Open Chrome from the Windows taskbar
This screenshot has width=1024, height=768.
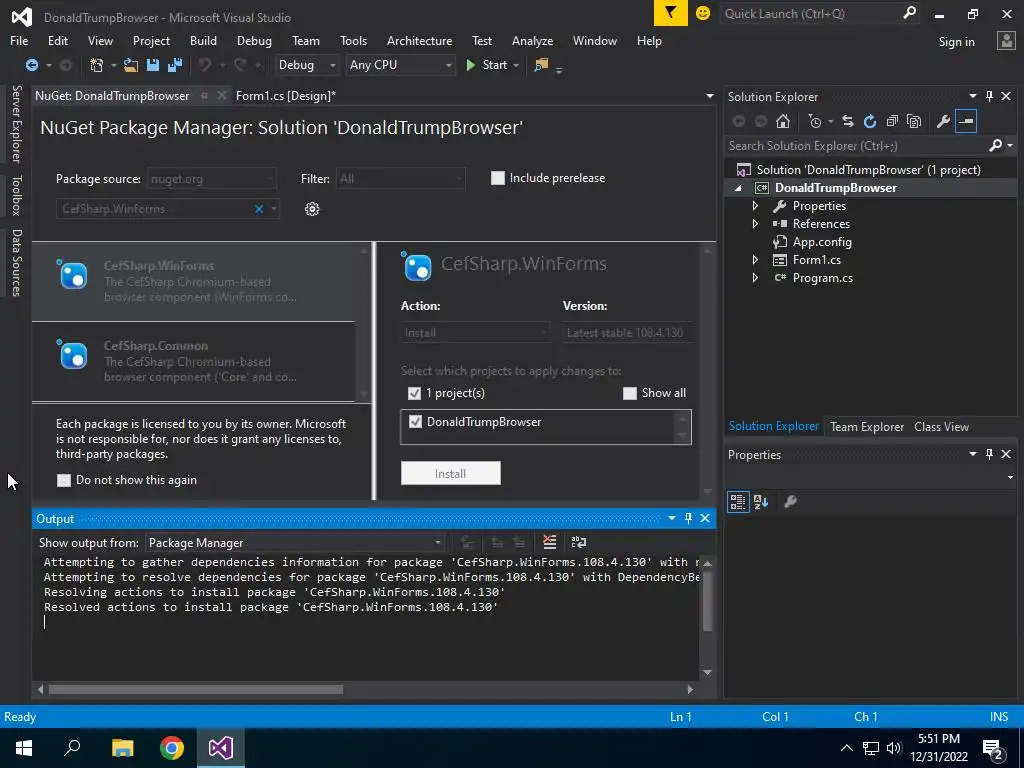pos(172,748)
